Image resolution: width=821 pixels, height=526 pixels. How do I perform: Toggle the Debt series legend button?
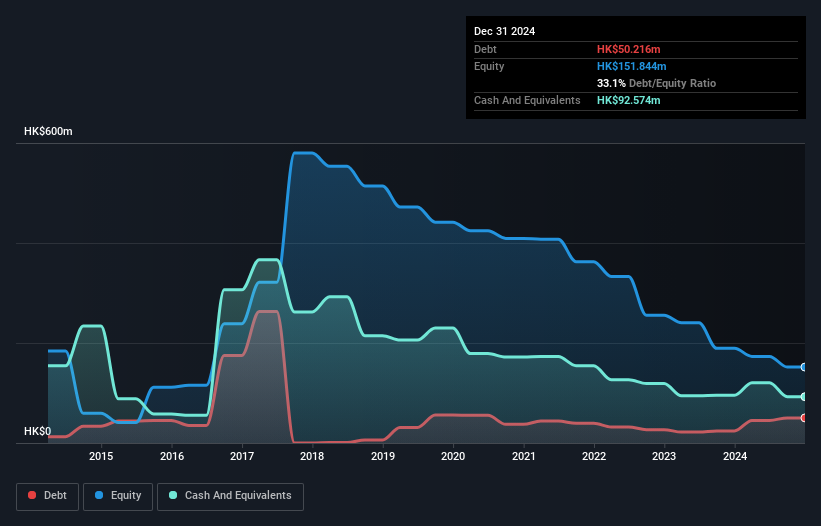(48, 496)
